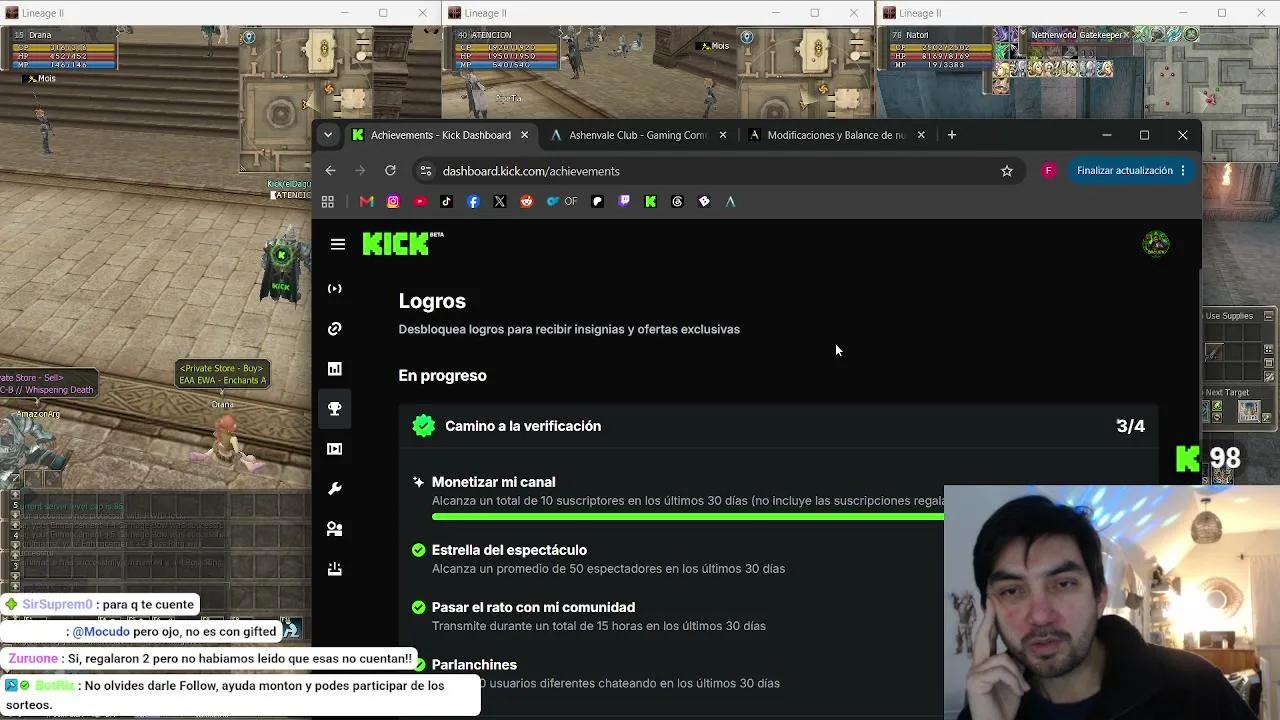This screenshot has width=1280, height=720.
Task: Click the En progreso section label
Action: (442, 376)
